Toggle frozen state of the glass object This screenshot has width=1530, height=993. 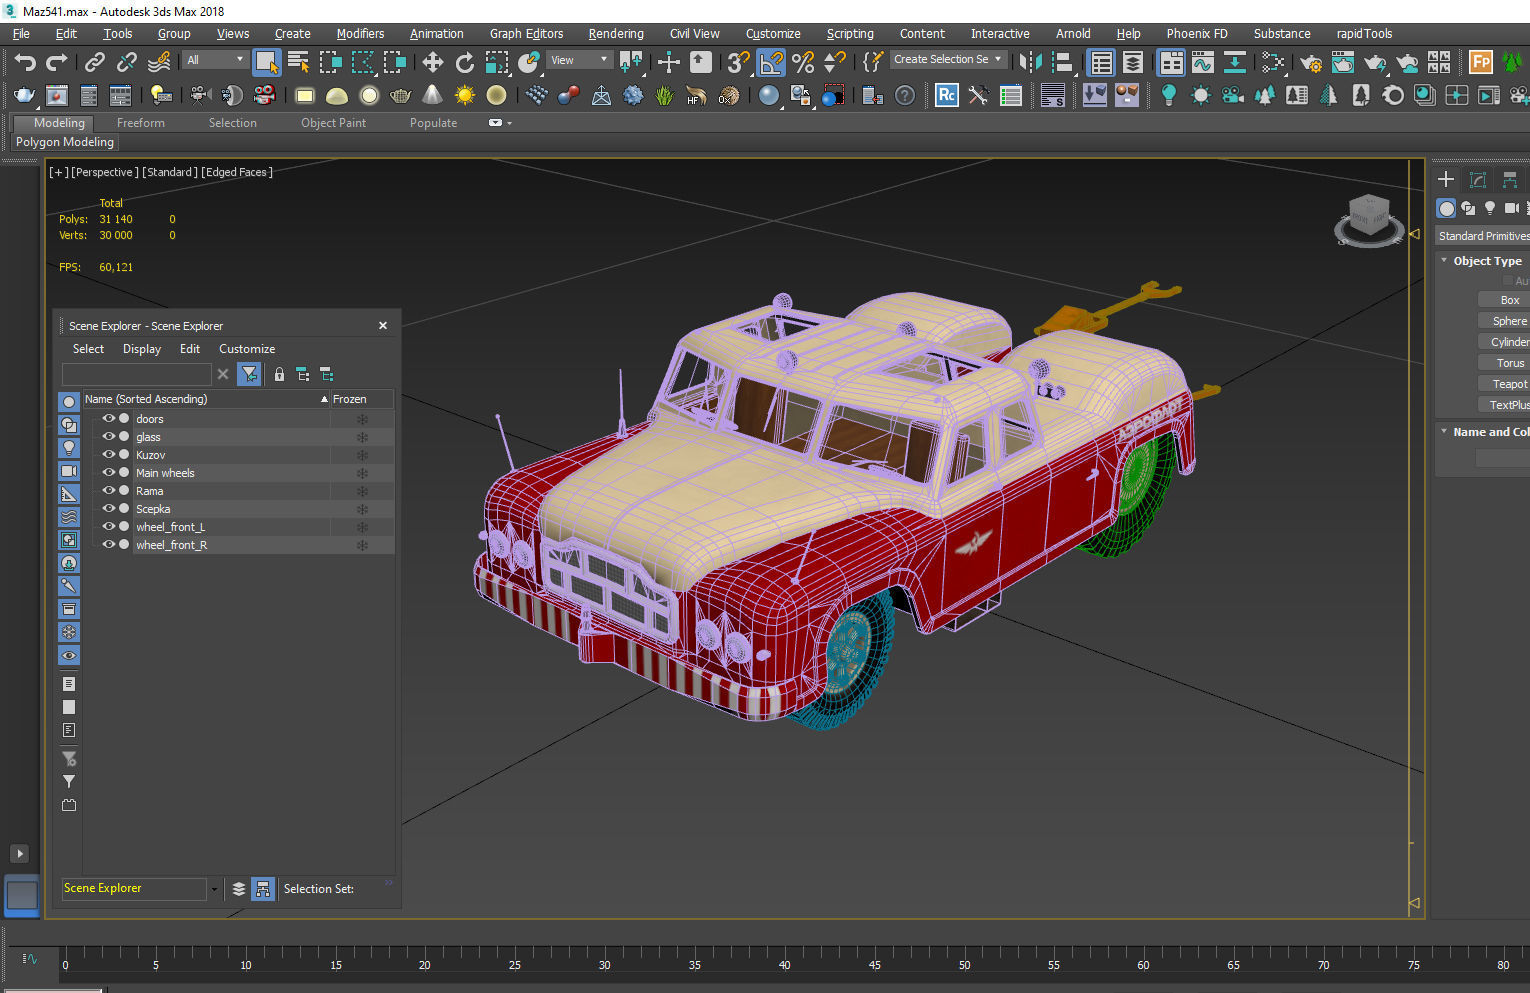[x=362, y=437]
